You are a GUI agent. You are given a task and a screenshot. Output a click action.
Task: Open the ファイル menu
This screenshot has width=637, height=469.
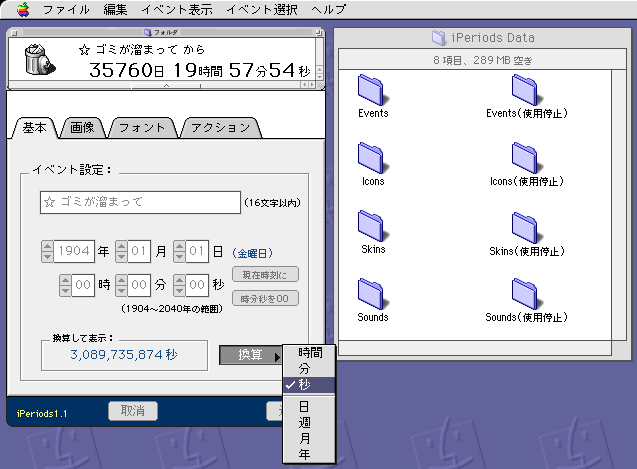[66, 9]
